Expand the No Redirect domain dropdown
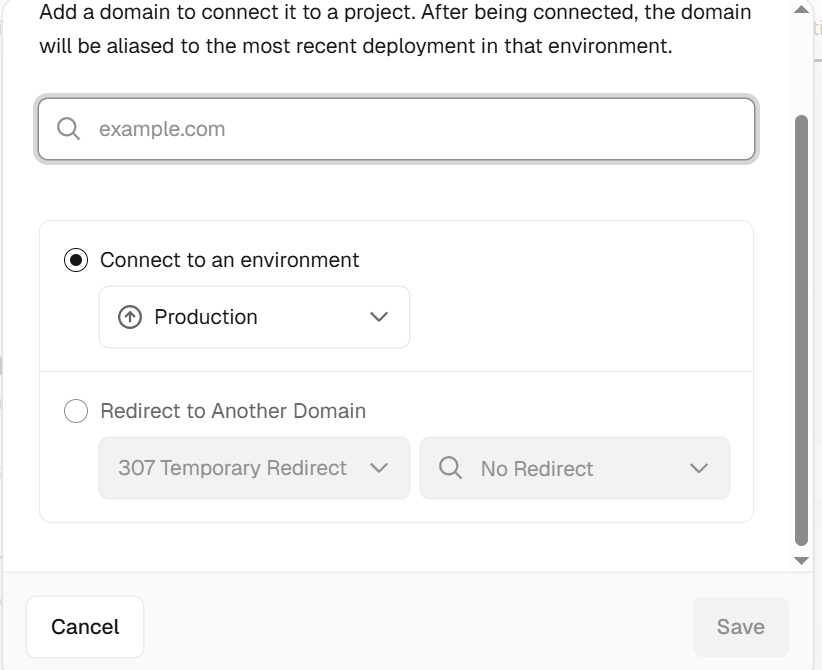Screen dimensions: 822x670 (574, 468)
